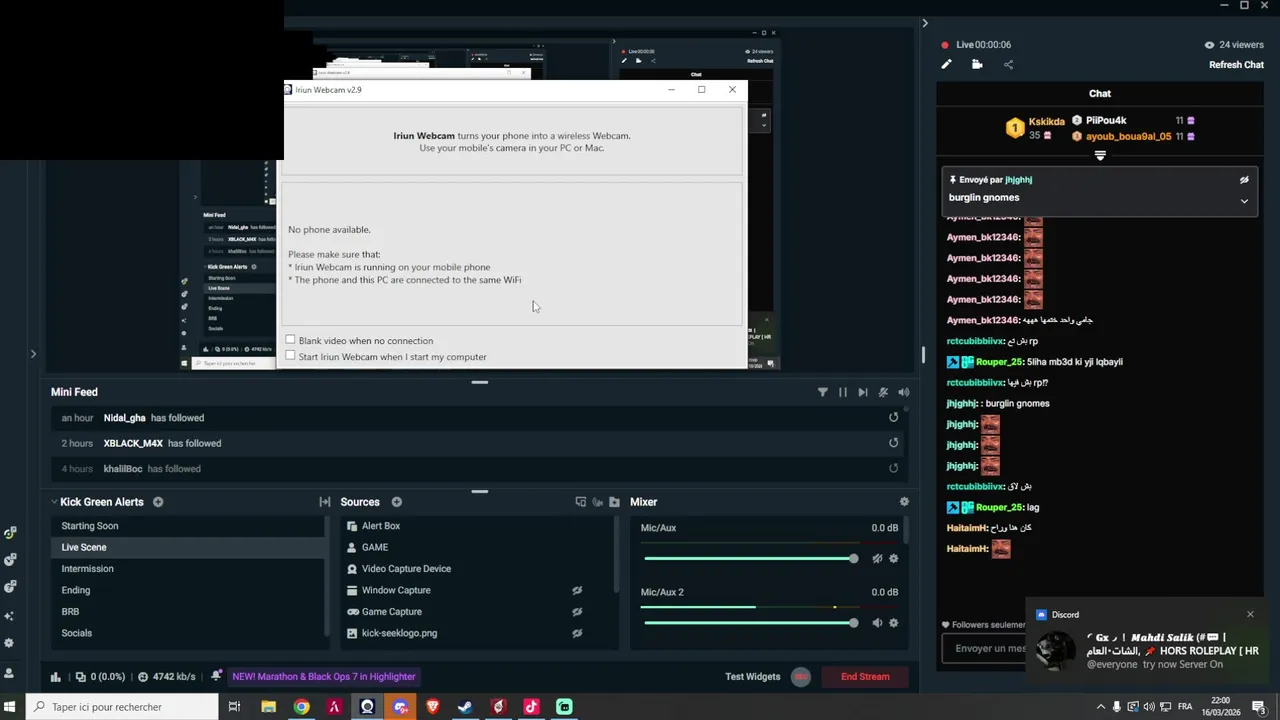Mute the Mic/Aux 2 channel
The image size is (1280, 720).
(x=877, y=623)
